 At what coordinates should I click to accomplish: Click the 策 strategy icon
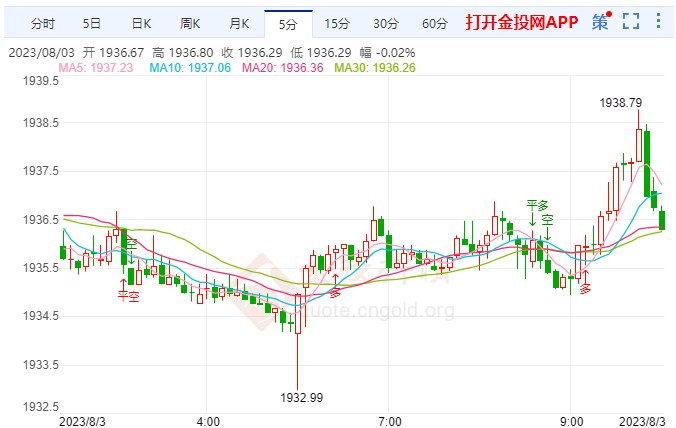point(601,21)
